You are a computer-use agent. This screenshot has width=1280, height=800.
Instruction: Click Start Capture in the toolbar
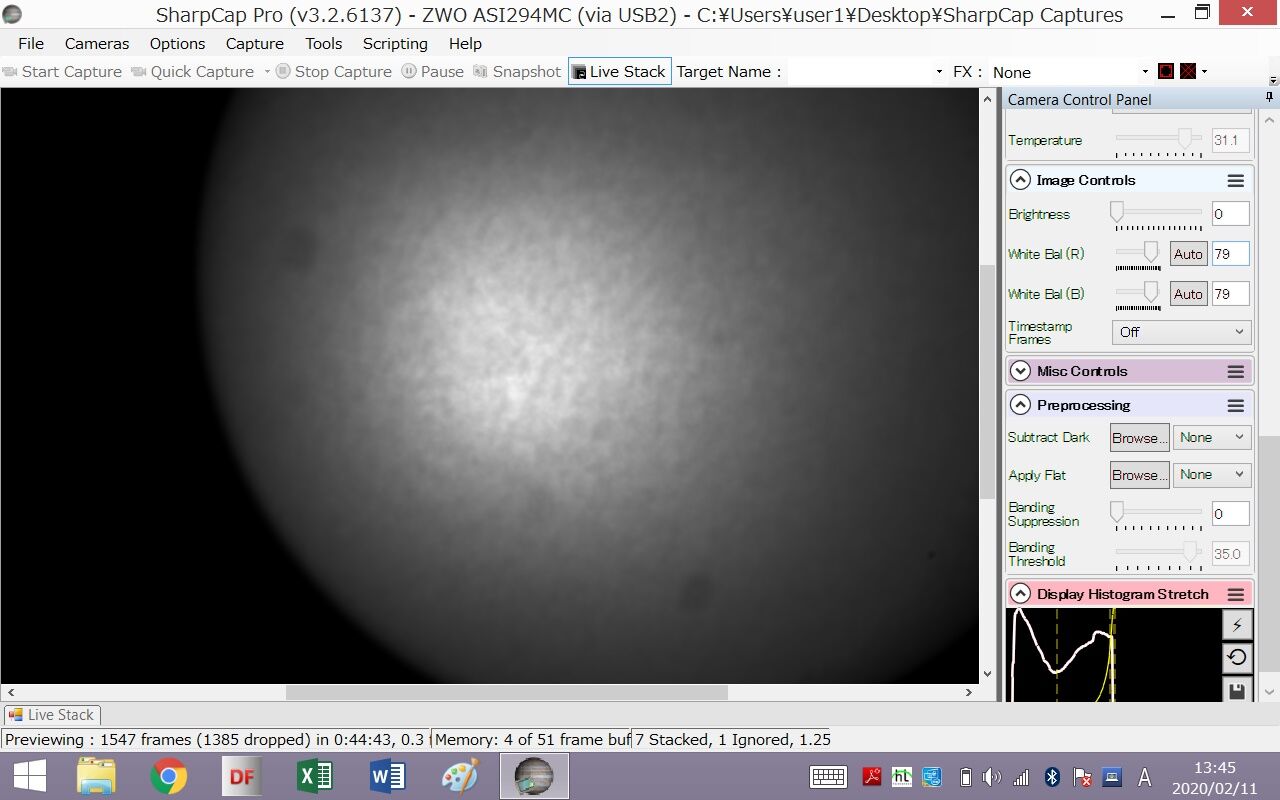[x=63, y=71]
